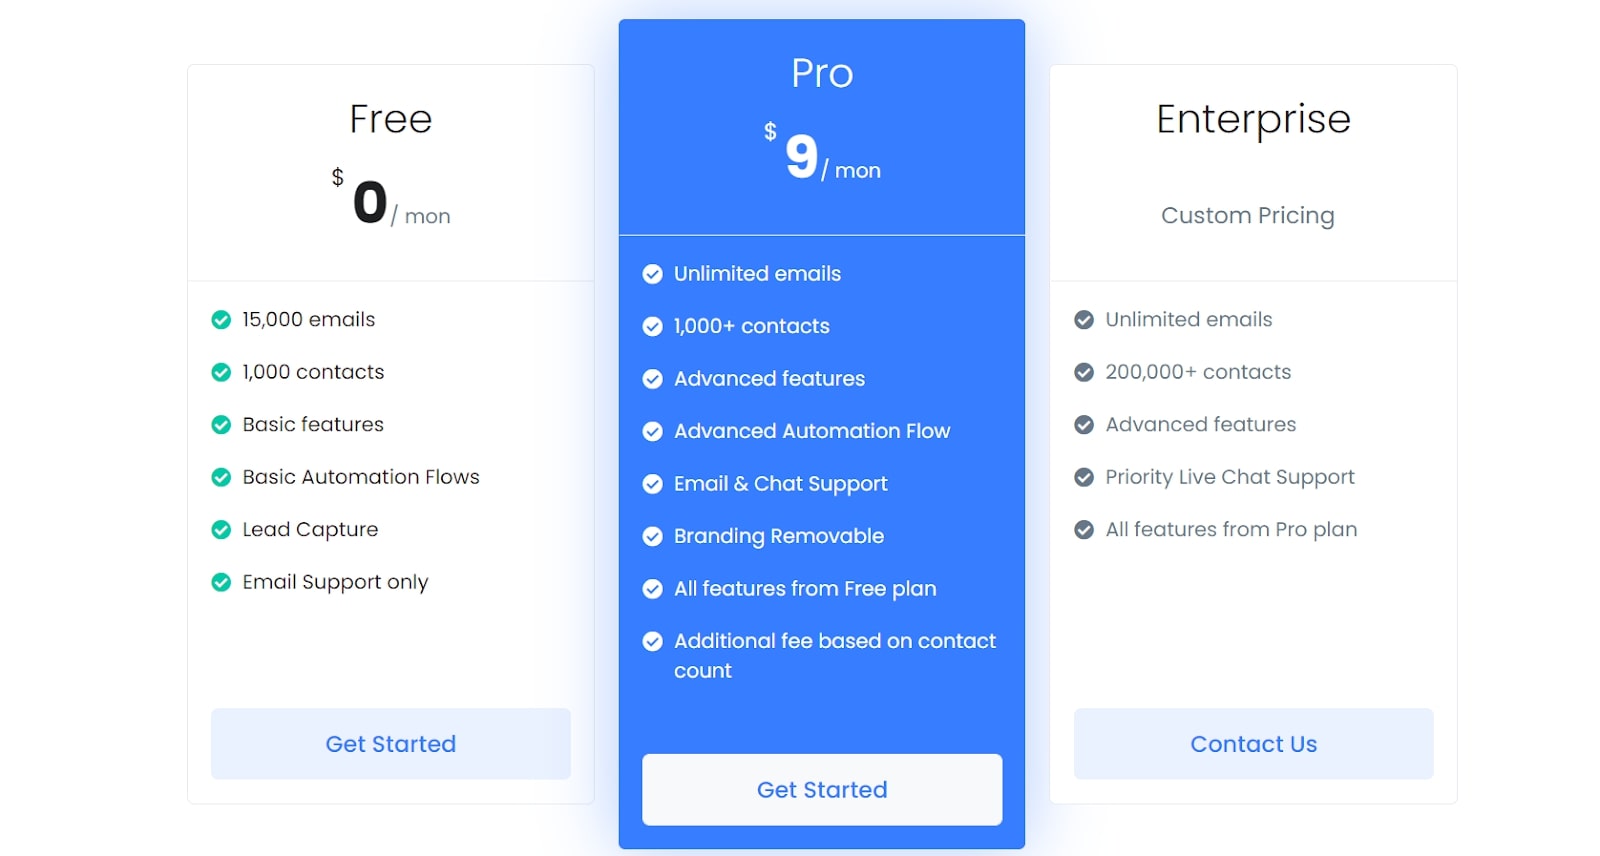Click checkmark icon beside 15,000 emails
This screenshot has height=856, width=1600.
[221, 320]
